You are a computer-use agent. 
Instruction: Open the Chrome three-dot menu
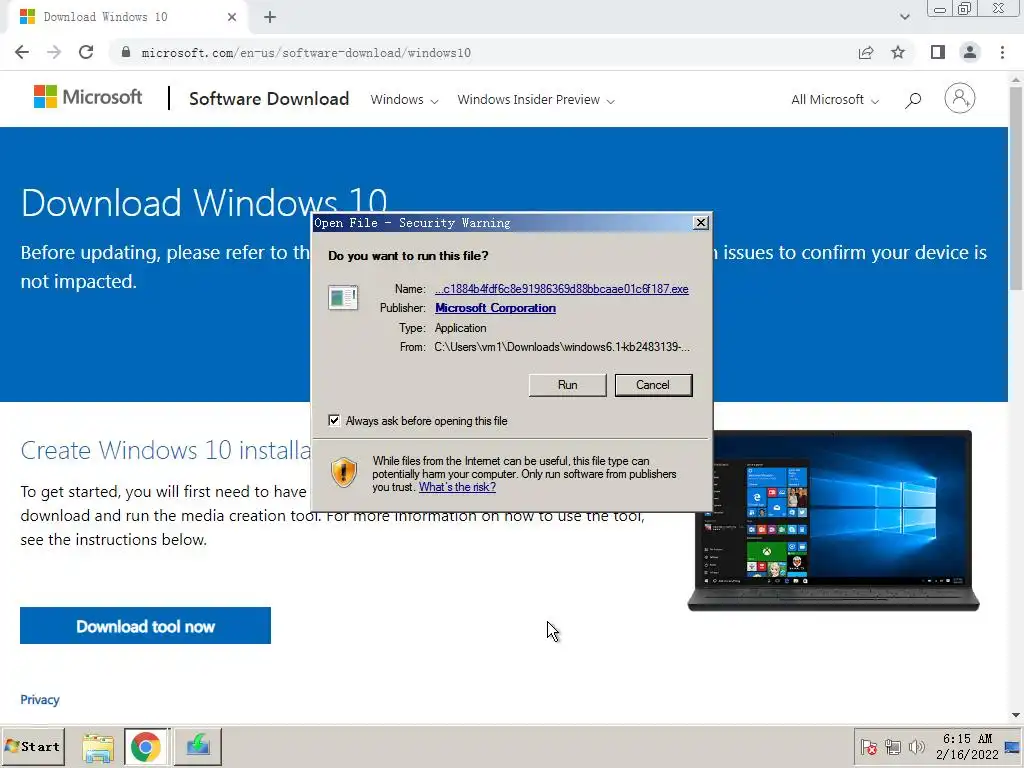tap(1002, 52)
